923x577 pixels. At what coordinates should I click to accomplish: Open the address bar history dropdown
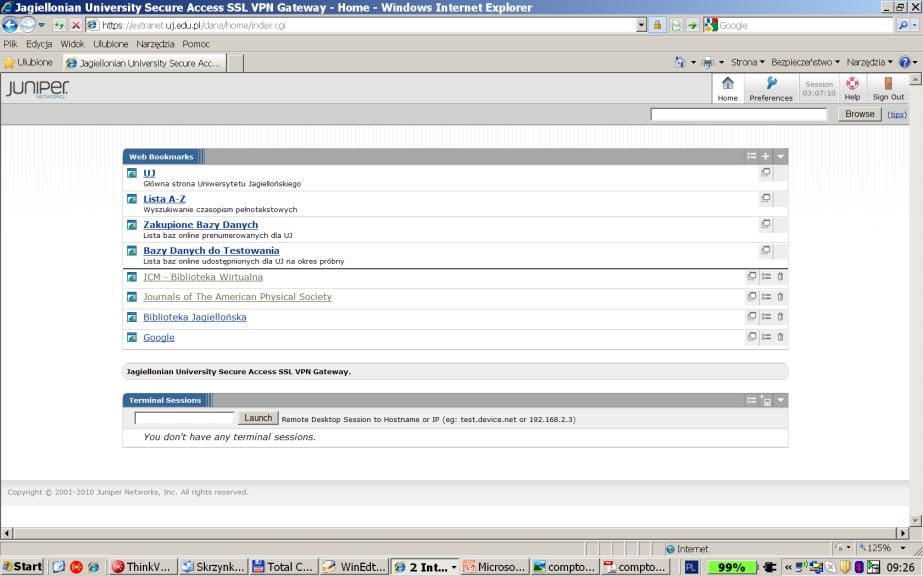pyautogui.click(x=641, y=25)
